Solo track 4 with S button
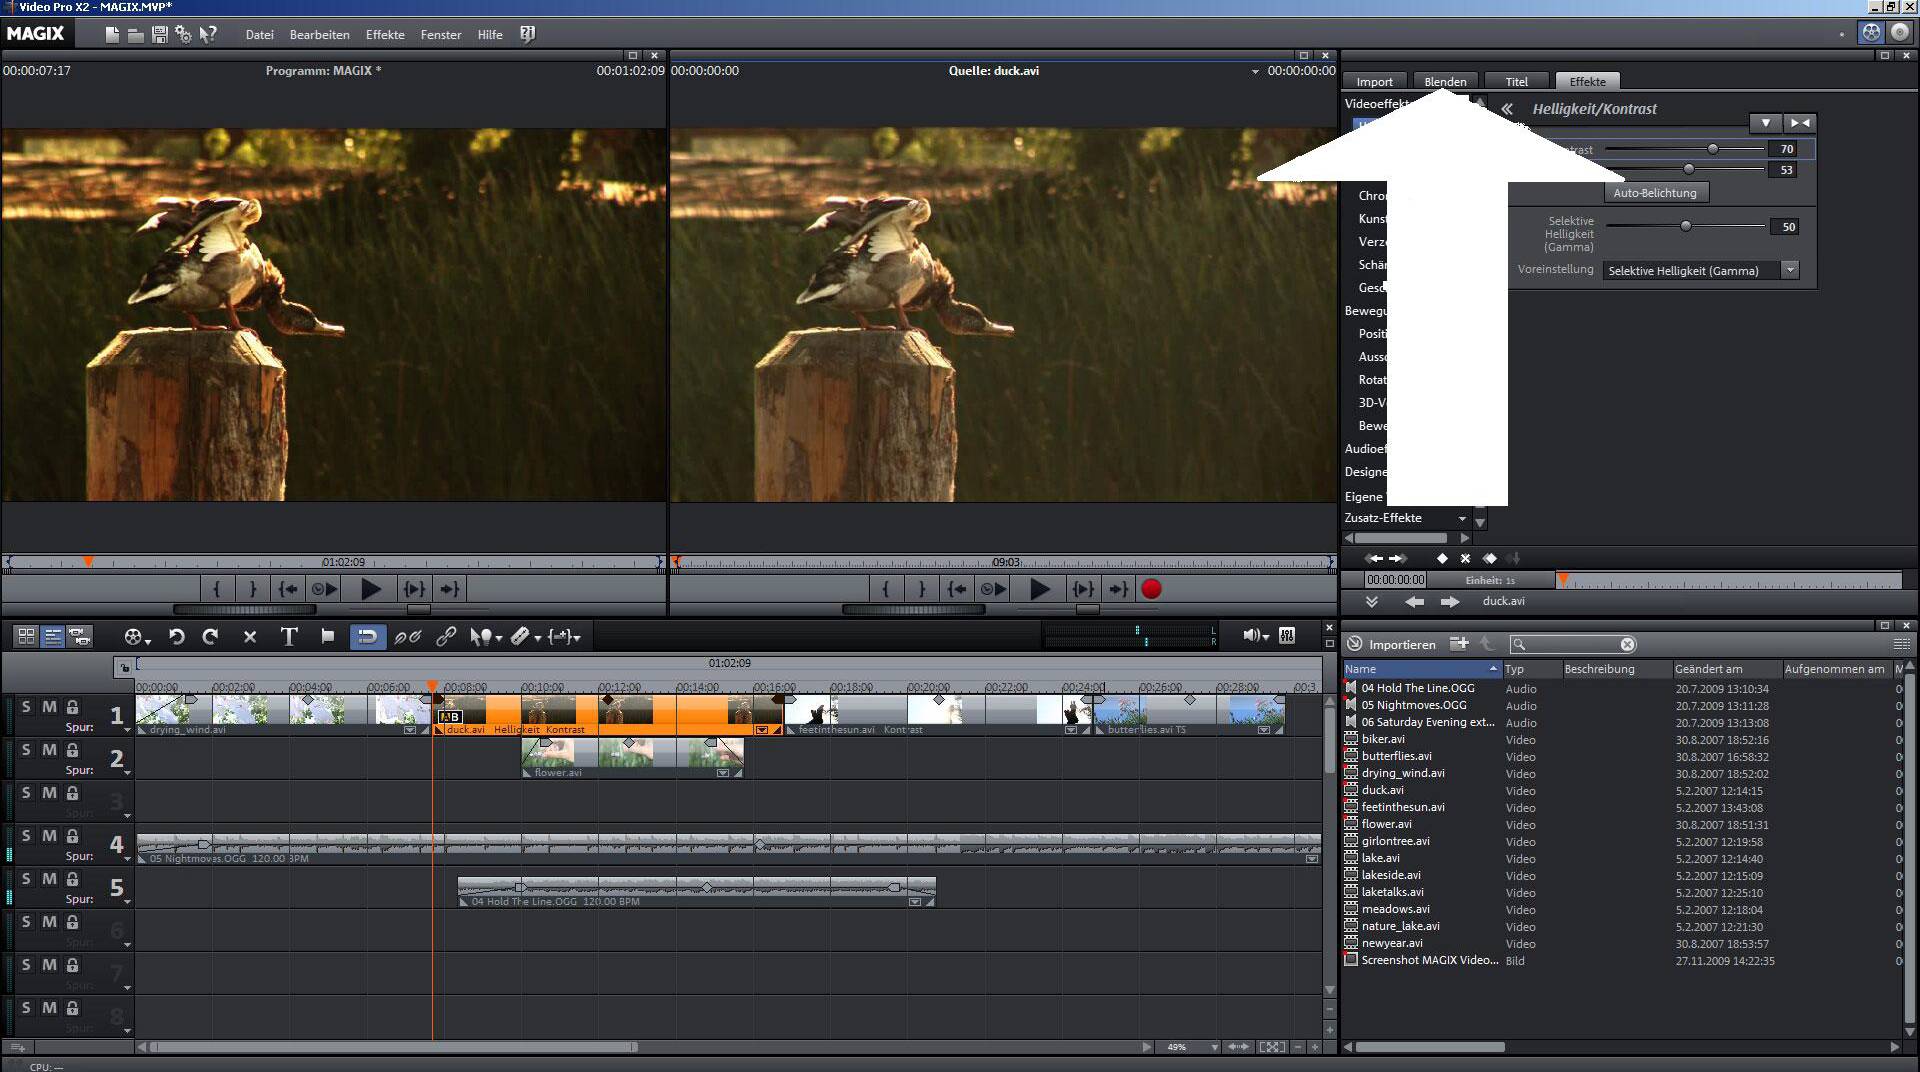The width and height of the screenshot is (1920, 1072). point(27,836)
